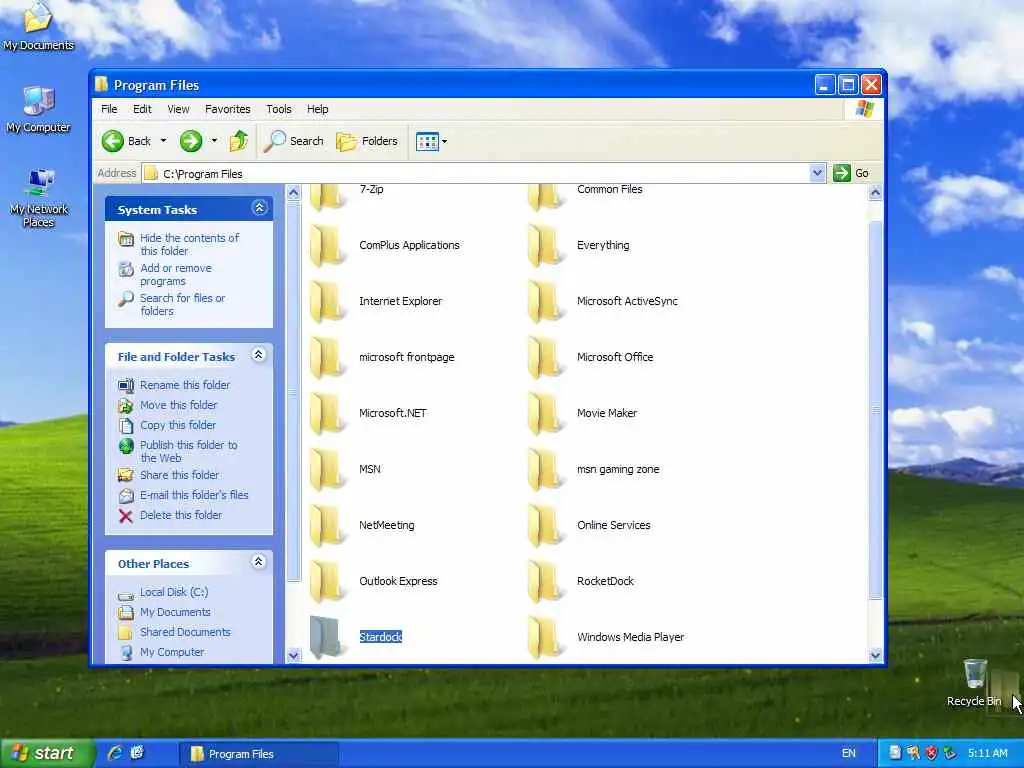Open the Search pane
Viewport: 1024px width, 768px height.
[x=293, y=141]
